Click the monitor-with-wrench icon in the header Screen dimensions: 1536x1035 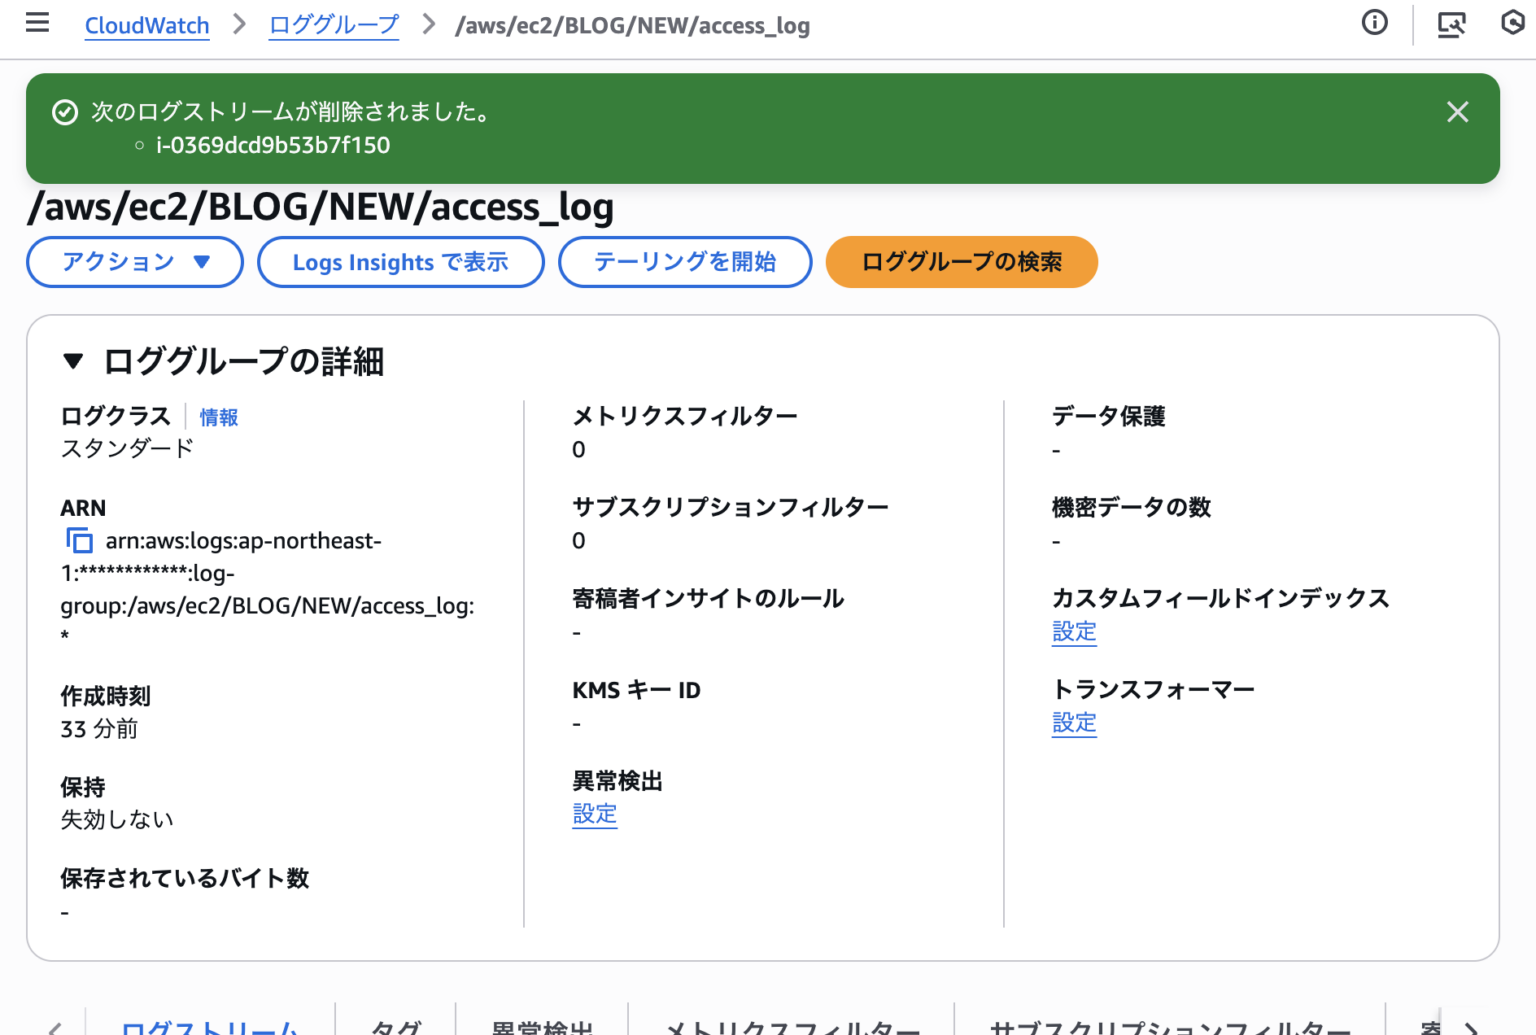[x=1451, y=25]
